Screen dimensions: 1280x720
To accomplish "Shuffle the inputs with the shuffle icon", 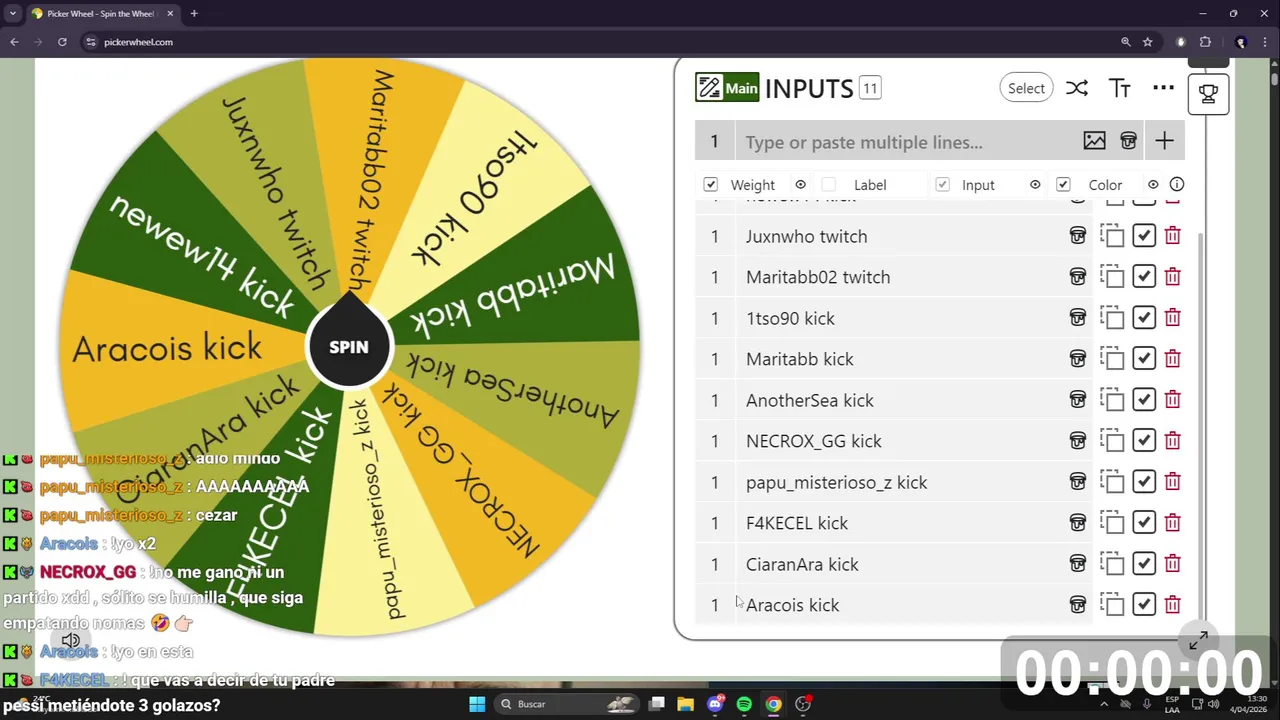I will click(x=1077, y=88).
